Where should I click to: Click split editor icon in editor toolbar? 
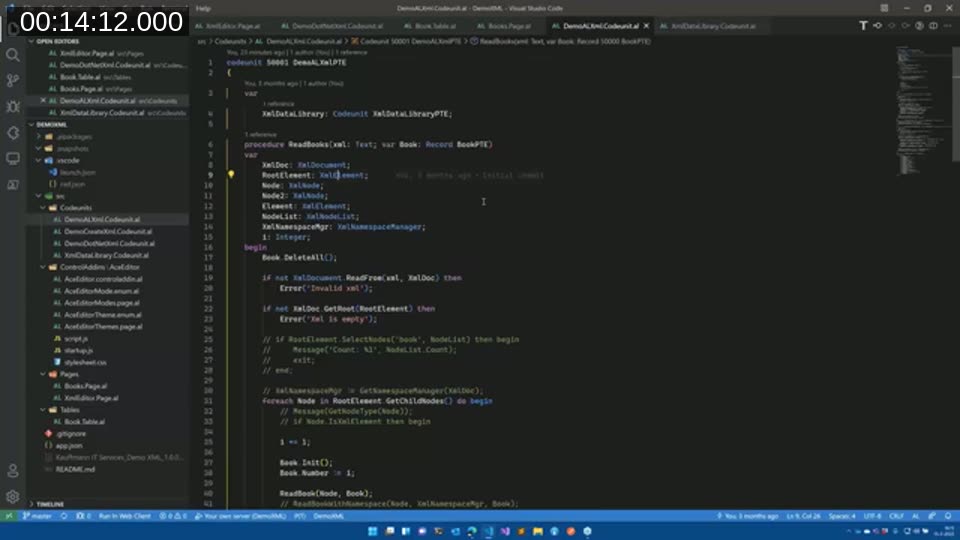pos(933,26)
